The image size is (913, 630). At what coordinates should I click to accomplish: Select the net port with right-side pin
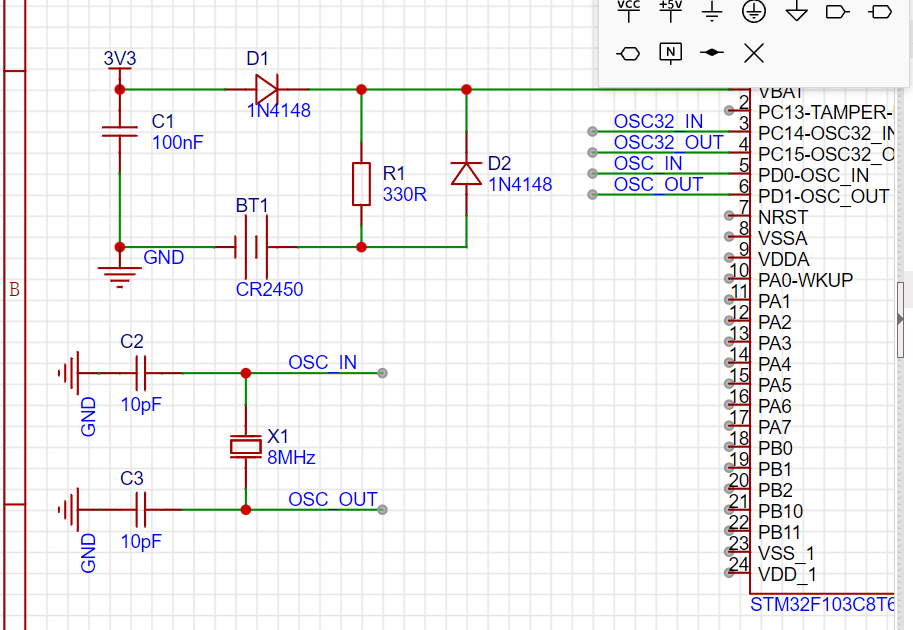838,12
